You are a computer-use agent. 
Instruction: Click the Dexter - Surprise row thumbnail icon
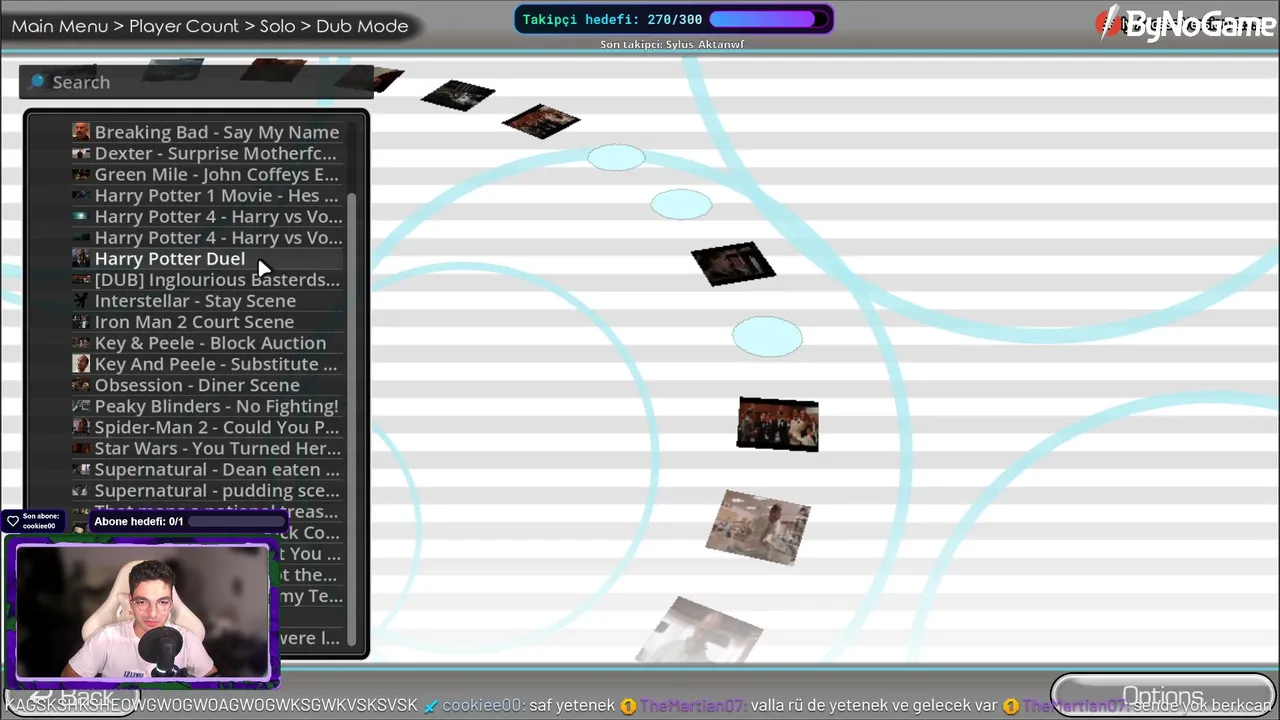click(81, 153)
